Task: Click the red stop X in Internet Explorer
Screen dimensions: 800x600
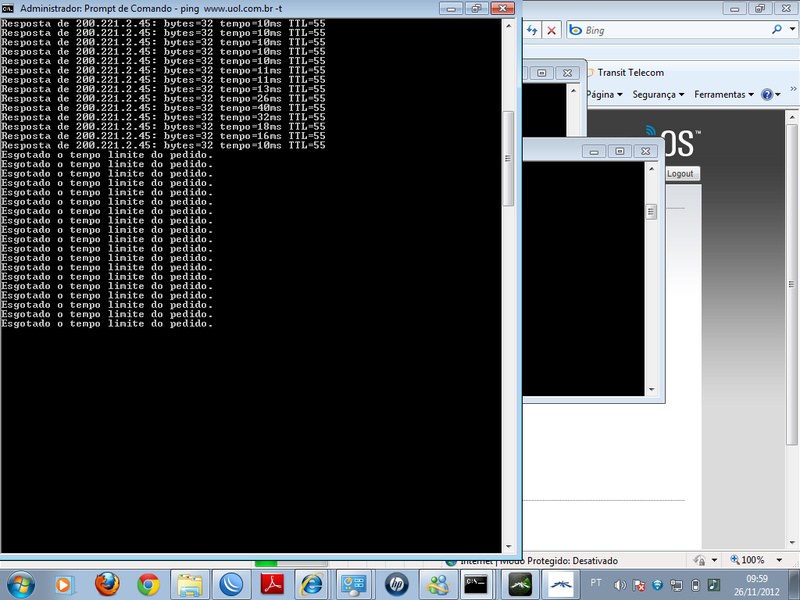Action: click(x=552, y=30)
